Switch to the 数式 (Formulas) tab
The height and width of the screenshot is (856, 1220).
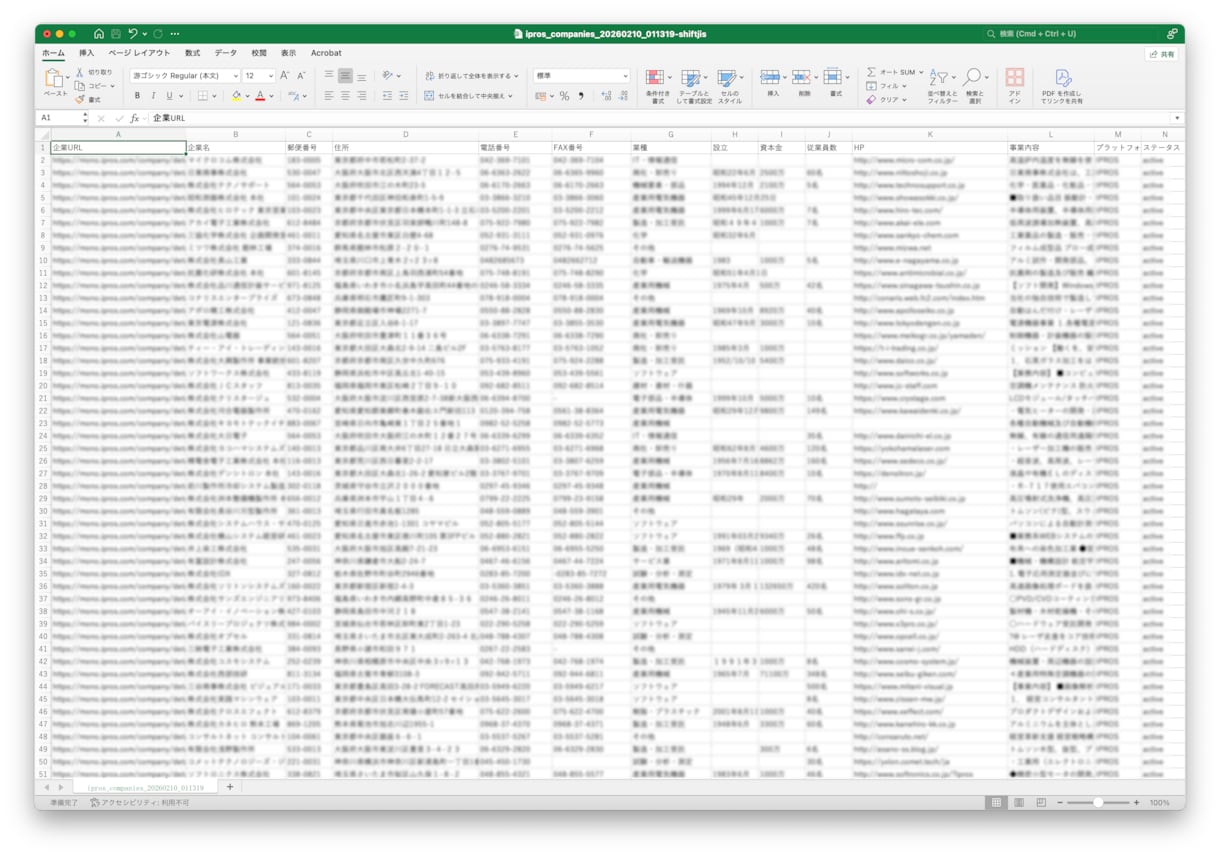192,53
